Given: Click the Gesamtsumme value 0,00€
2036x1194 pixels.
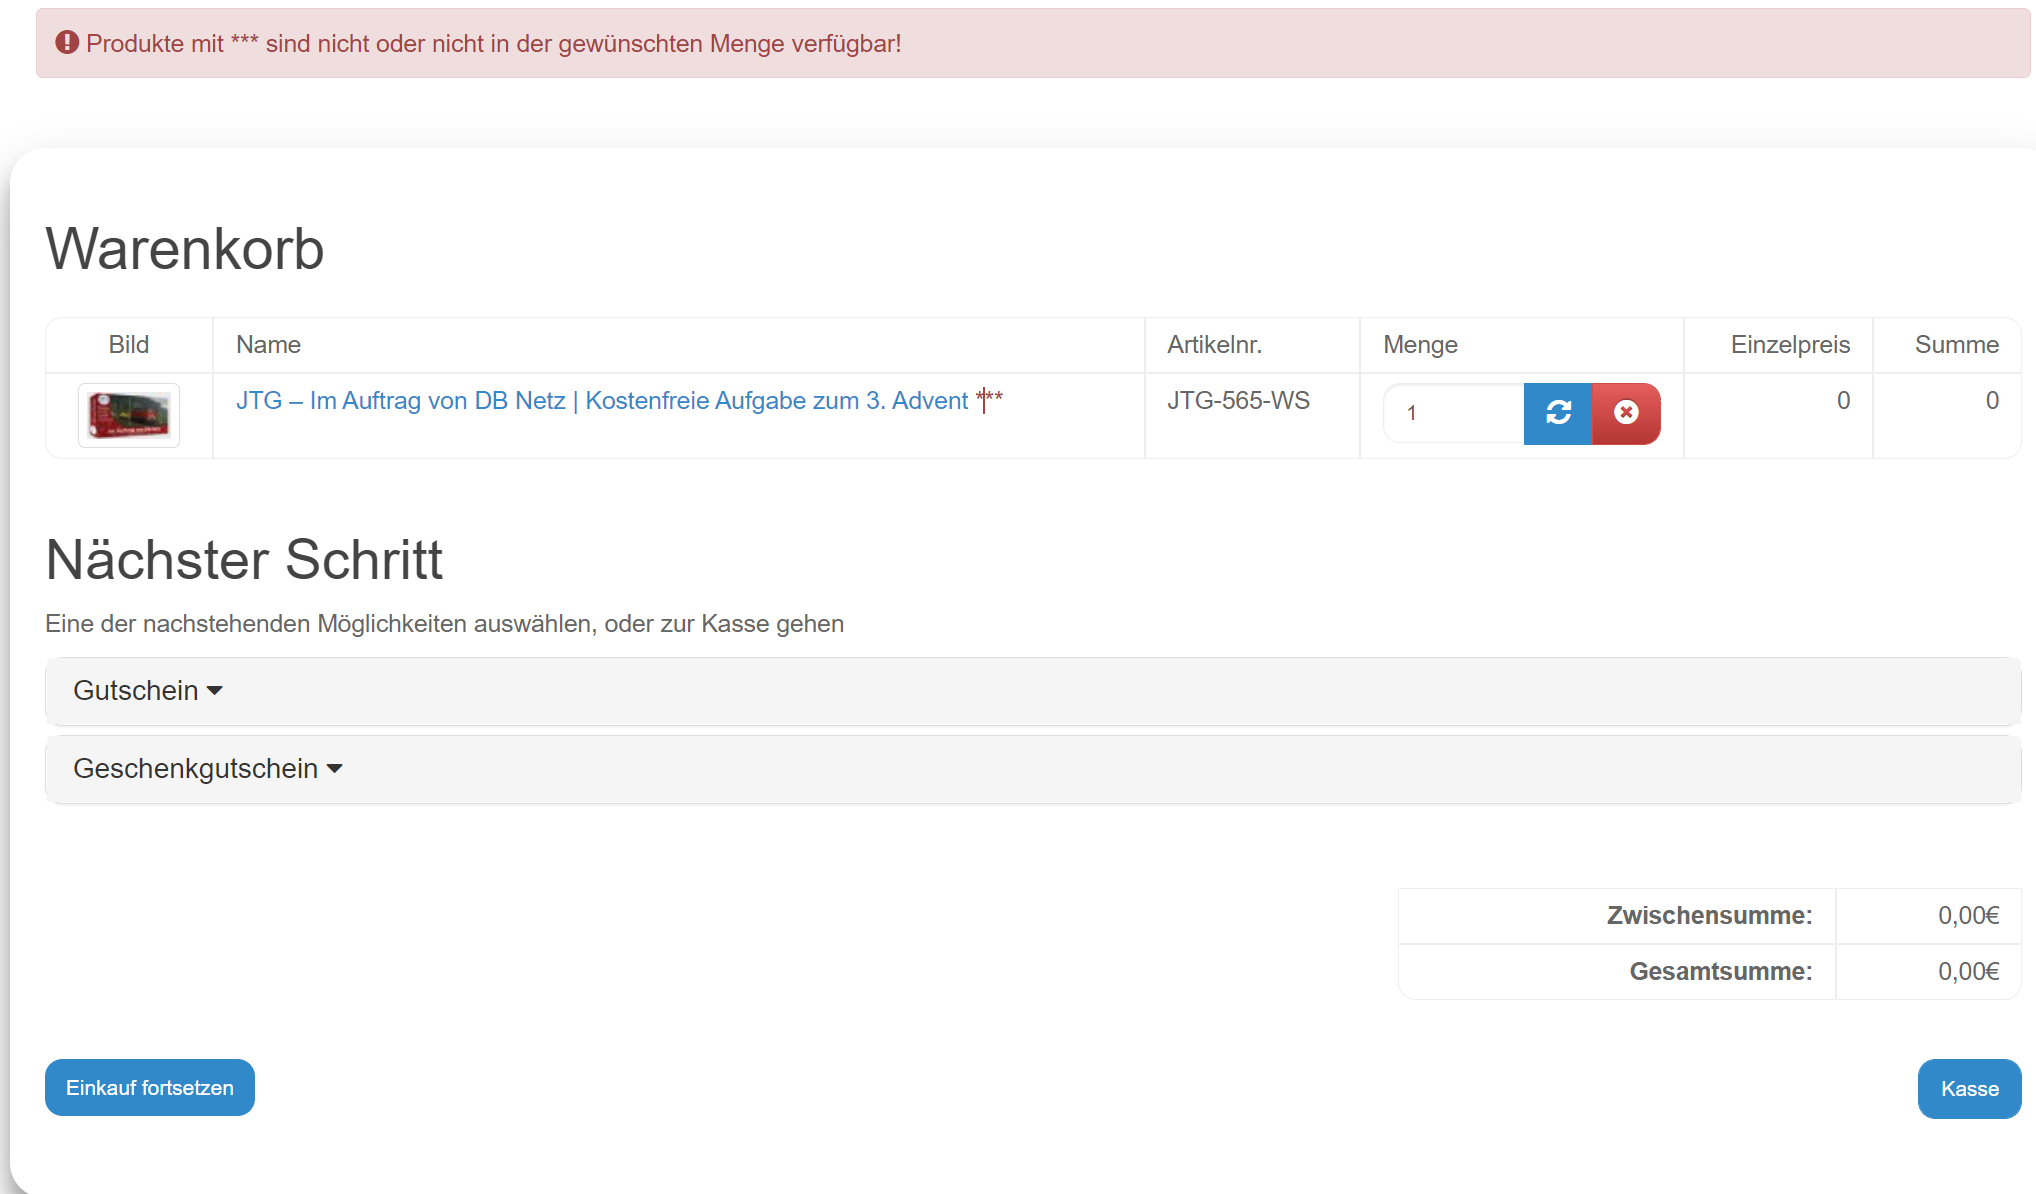Looking at the screenshot, I should [x=1968, y=971].
